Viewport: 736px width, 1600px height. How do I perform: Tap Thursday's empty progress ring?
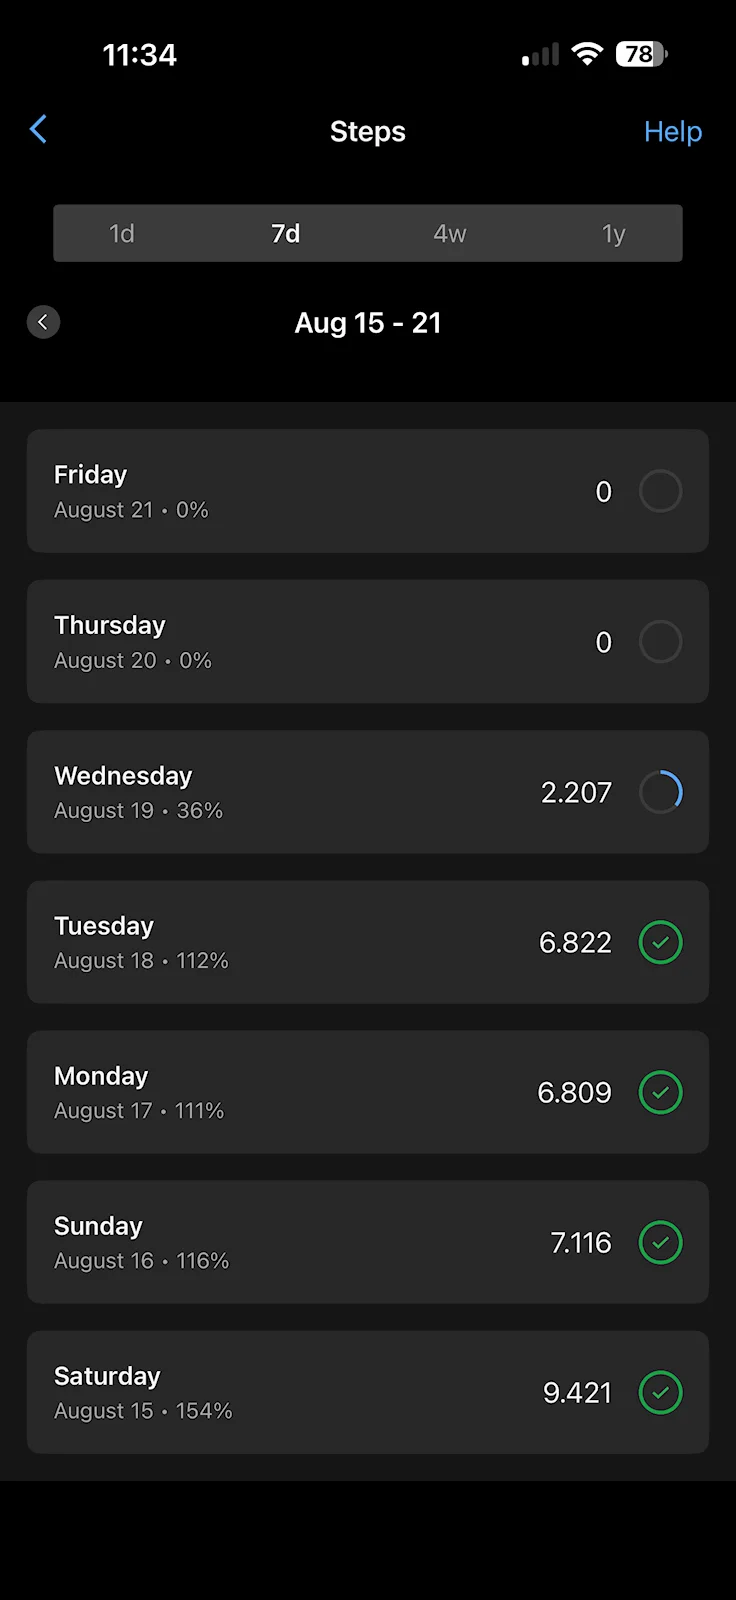point(661,642)
